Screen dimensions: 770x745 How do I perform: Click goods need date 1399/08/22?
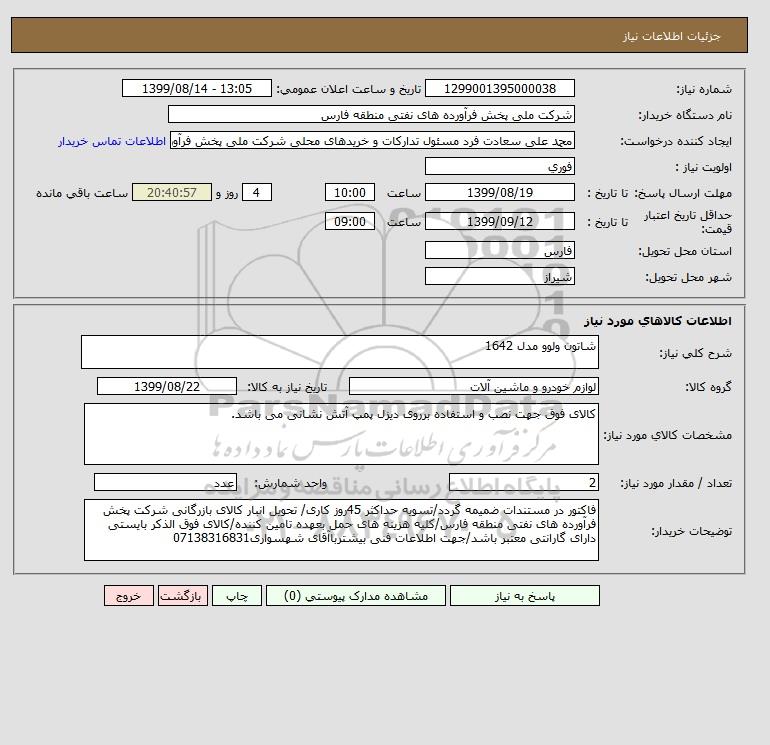[x=167, y=386]
